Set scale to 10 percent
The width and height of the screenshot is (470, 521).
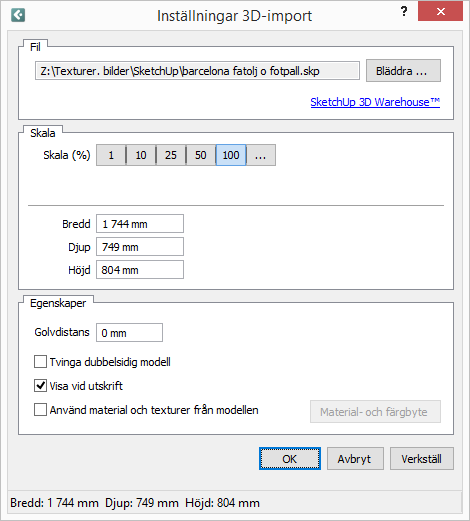[x=141, y=155]
